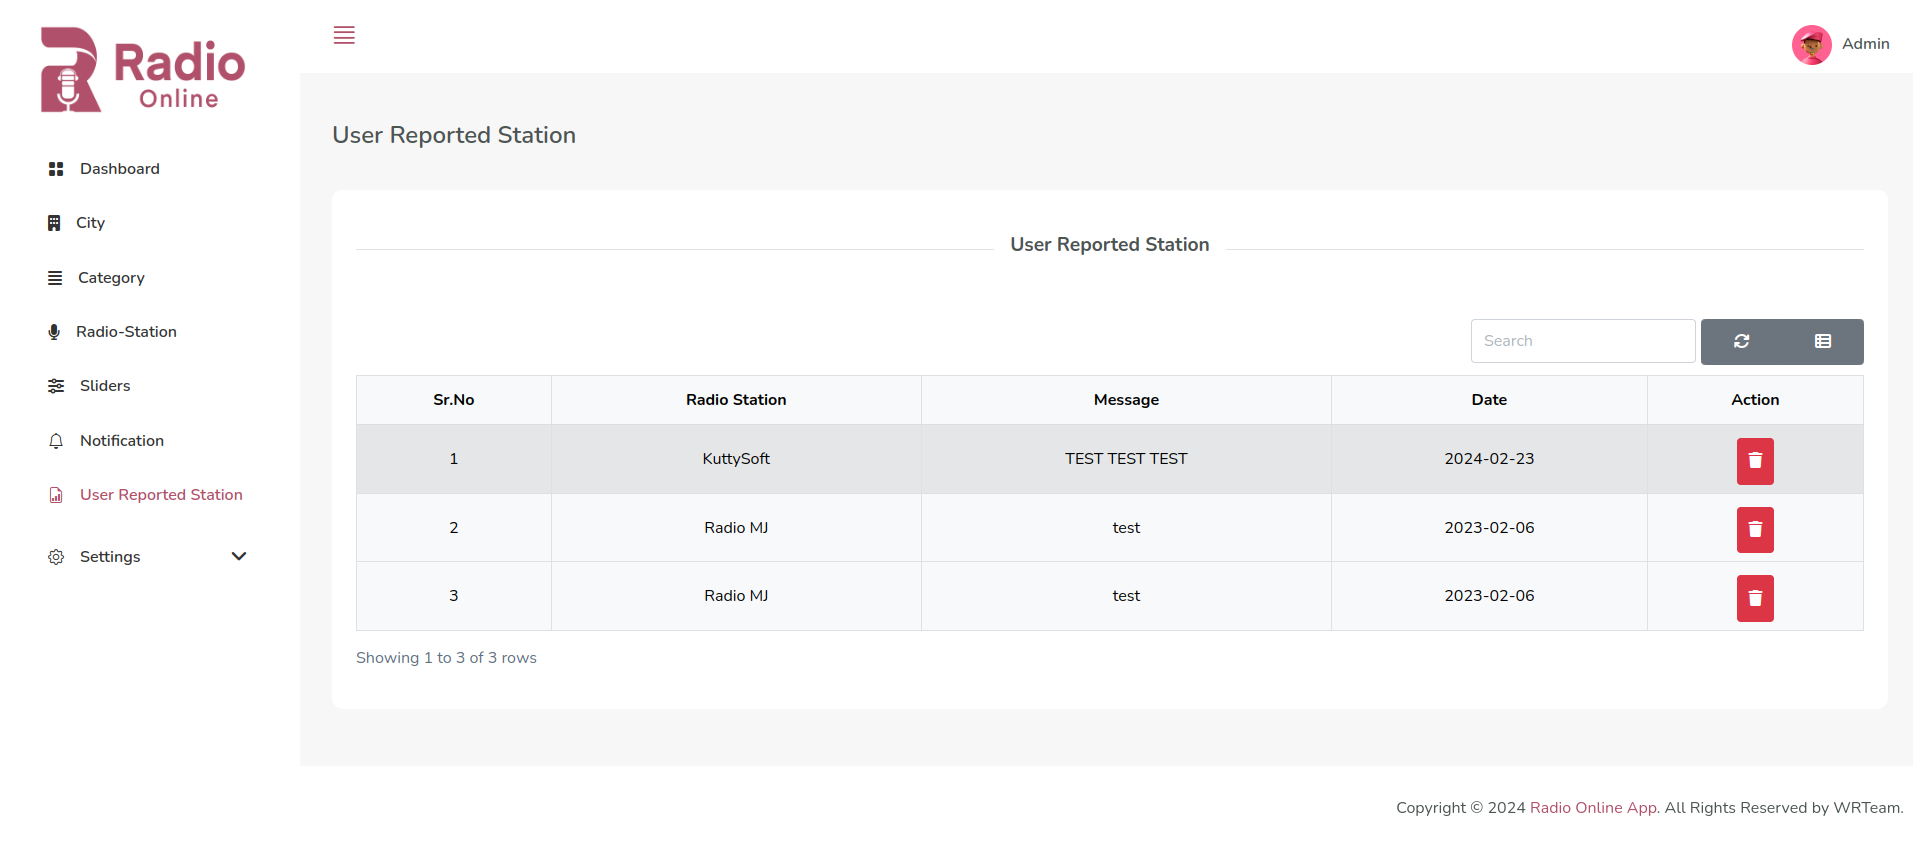Click the Category list icon
1913x847 pixels.
[x=55, y=278]
